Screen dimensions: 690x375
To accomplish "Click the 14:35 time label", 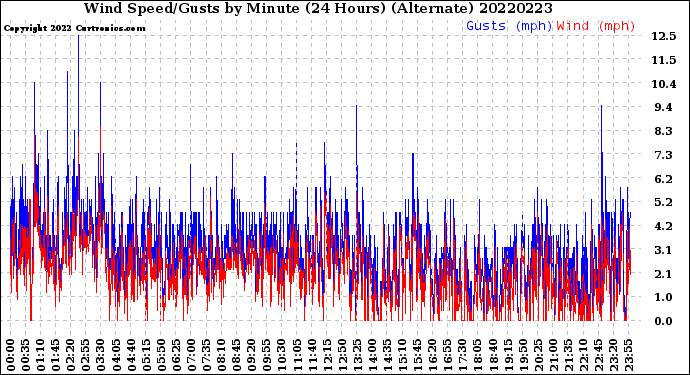I will click(x=387, y=355).
